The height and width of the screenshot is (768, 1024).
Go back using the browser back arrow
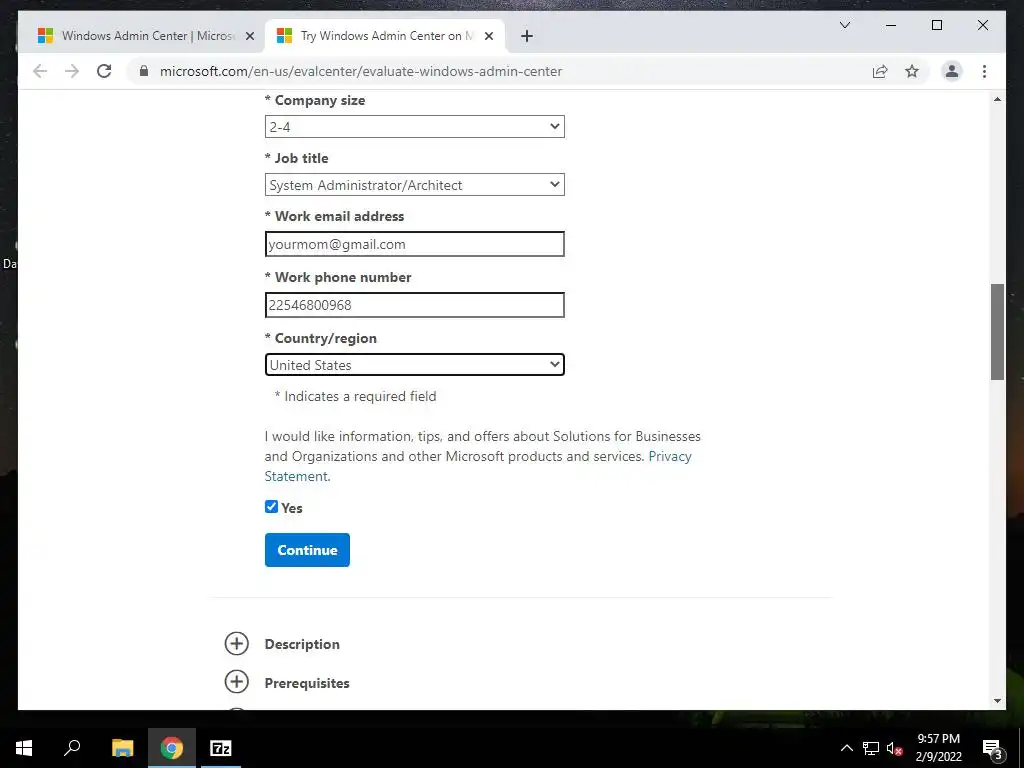tap(40, 71)
